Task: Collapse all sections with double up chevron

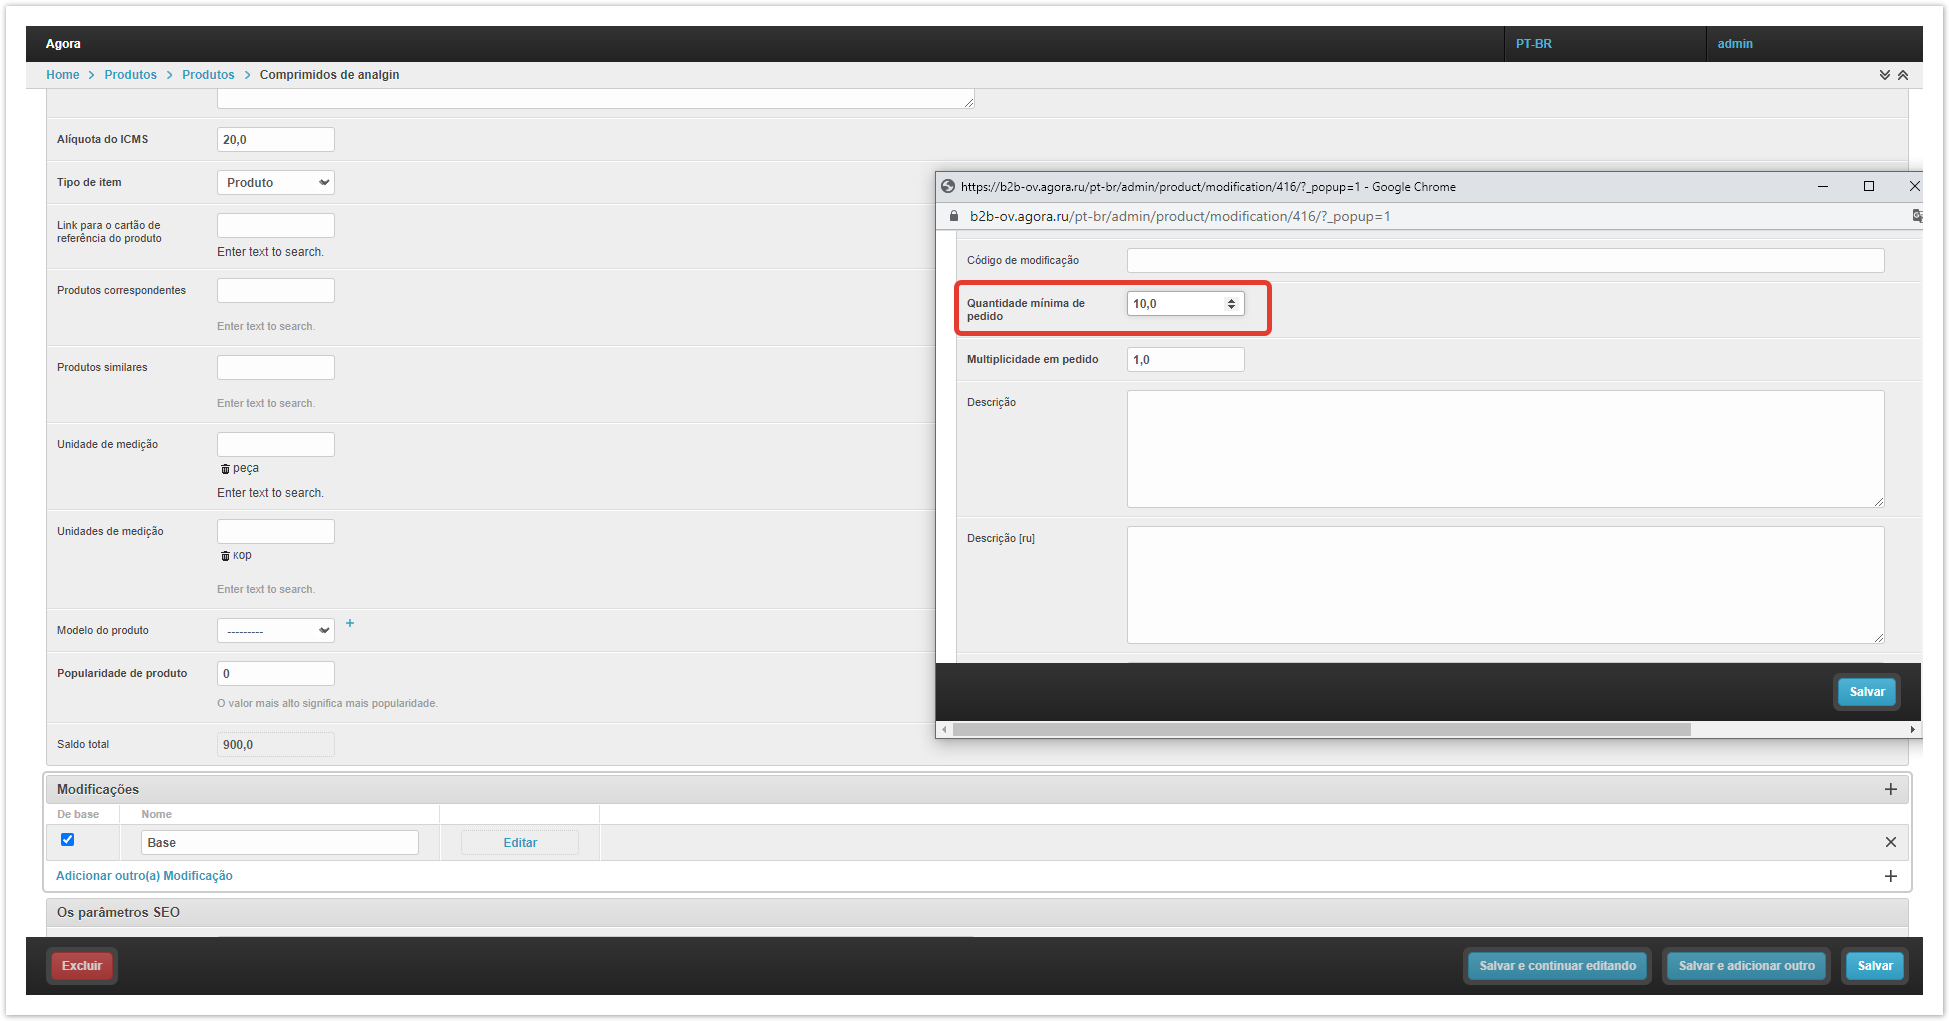Action: coord(1903,75)
